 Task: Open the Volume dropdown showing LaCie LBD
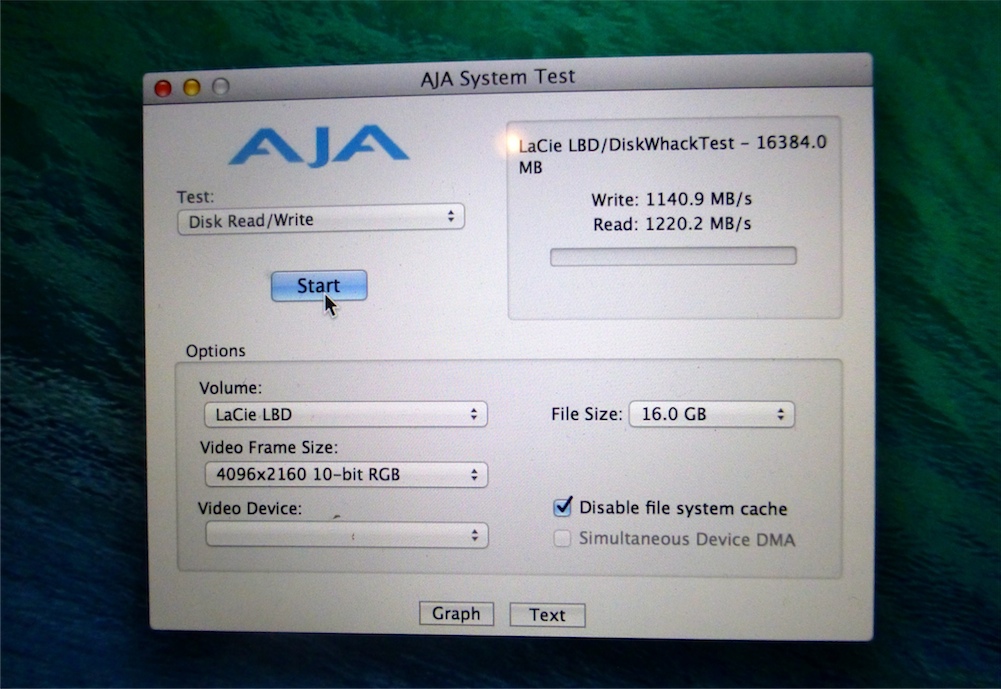point(345,414)
